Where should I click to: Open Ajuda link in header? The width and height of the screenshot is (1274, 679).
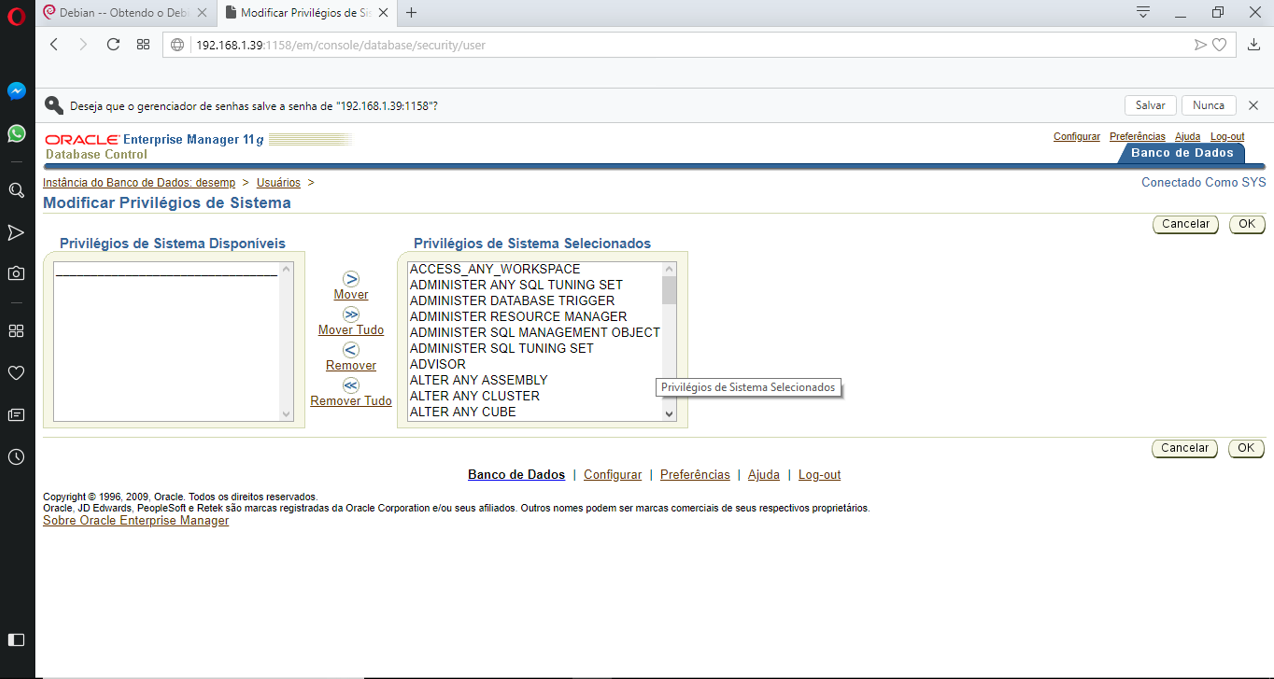pyautogui.click(x=1188, y=137)
